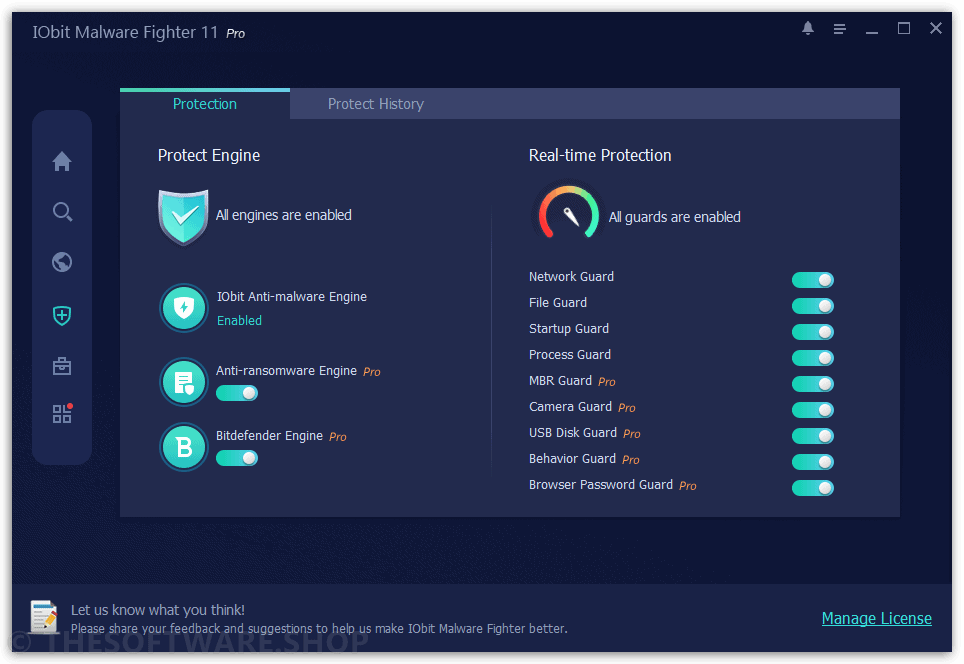The height and width of the screenshot is (664, 964).
Task: Turn off File Guard
Action: (813, 306)
